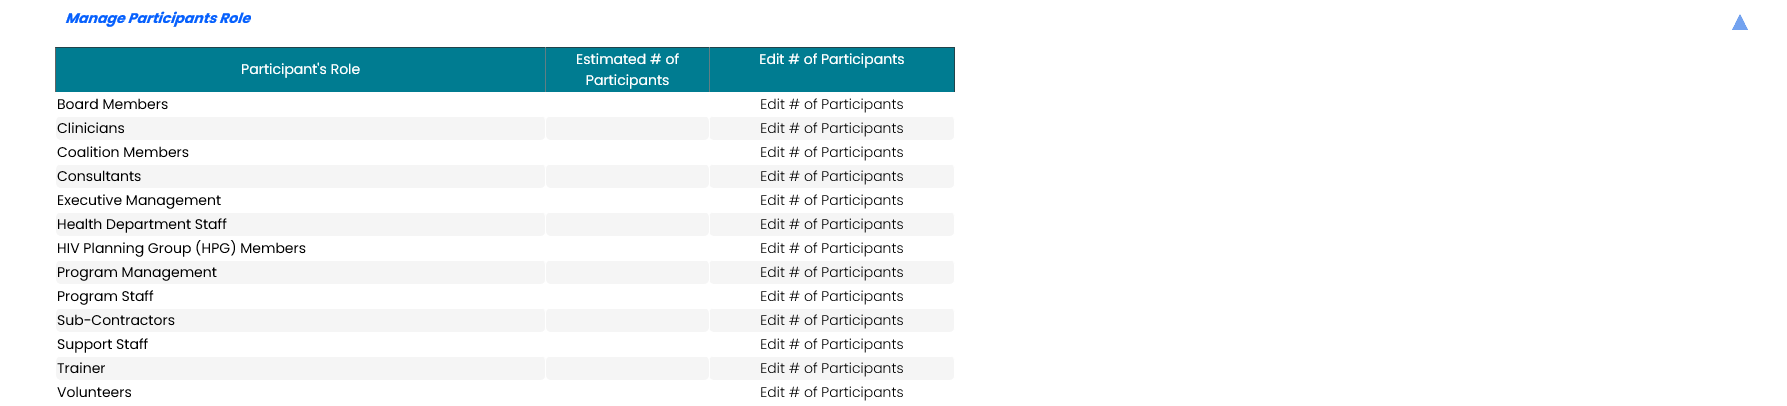Click the Participant's Role column header
The width and height of the screenshot is (1787, 406).
(x=300, y=69)
